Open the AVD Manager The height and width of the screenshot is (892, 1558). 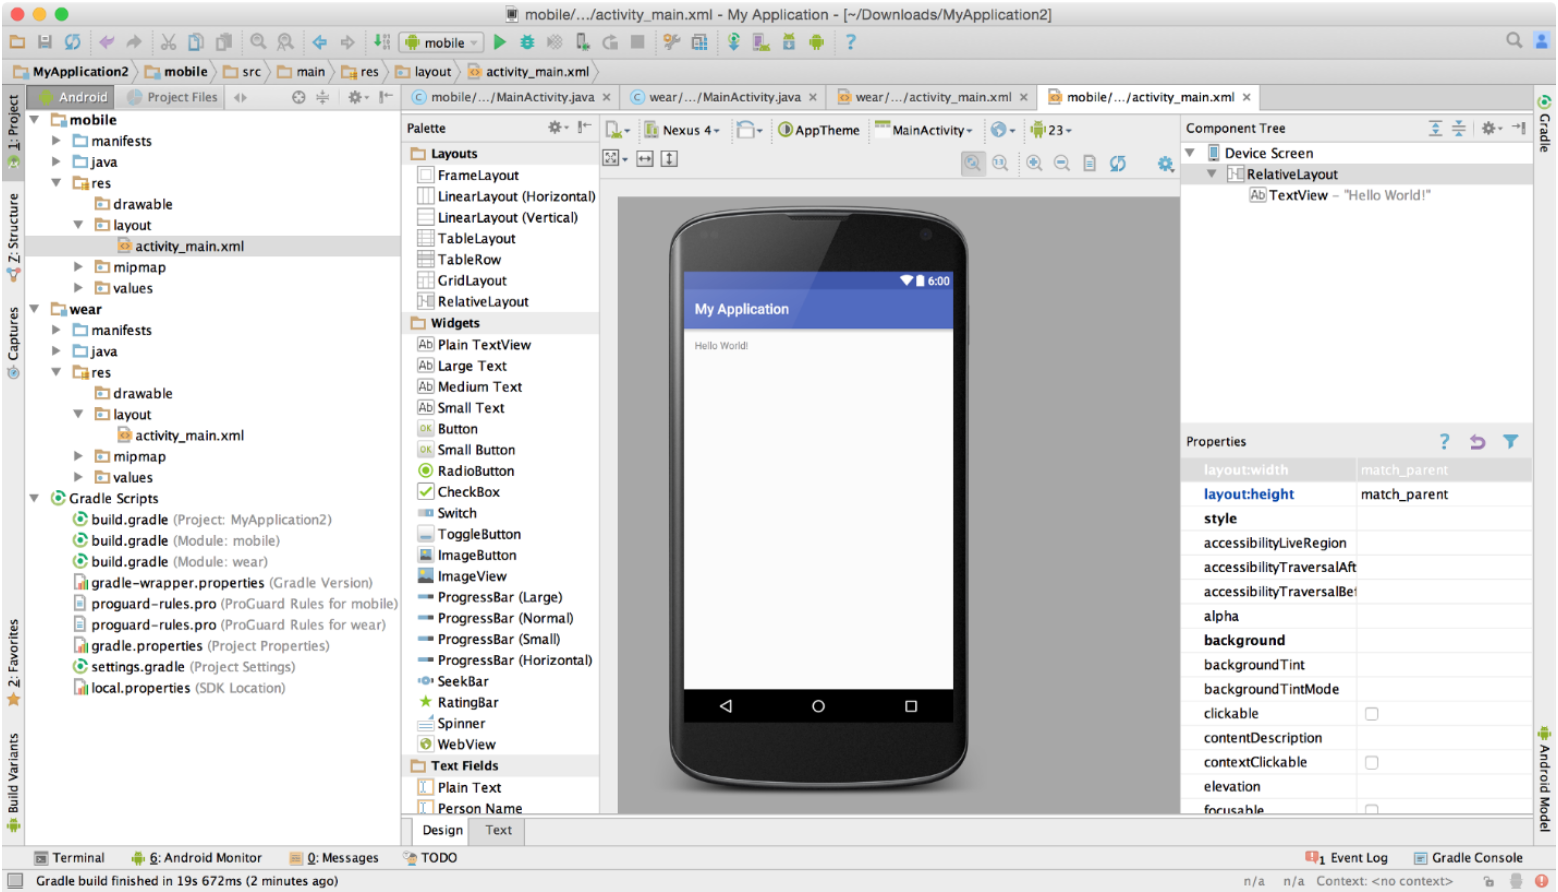coord(760,42)
